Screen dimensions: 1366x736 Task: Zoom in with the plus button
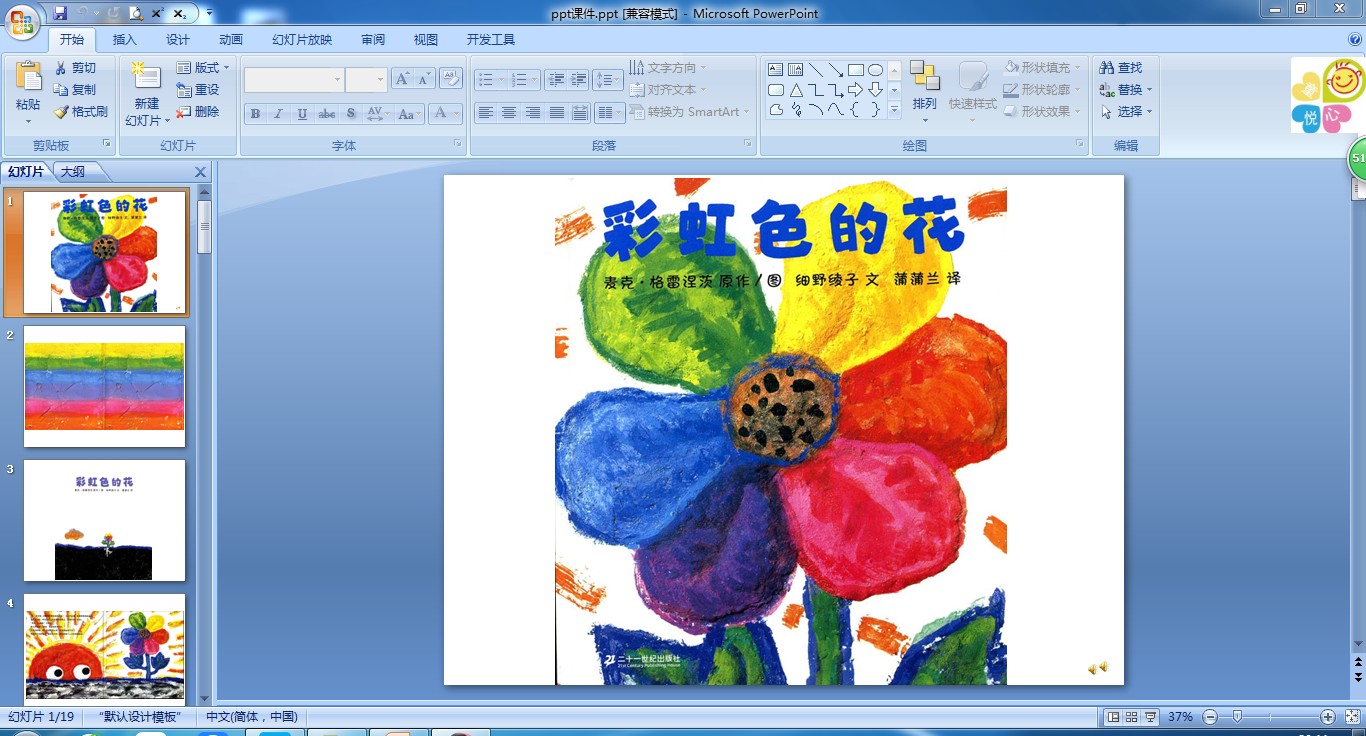click(1328, 717)
